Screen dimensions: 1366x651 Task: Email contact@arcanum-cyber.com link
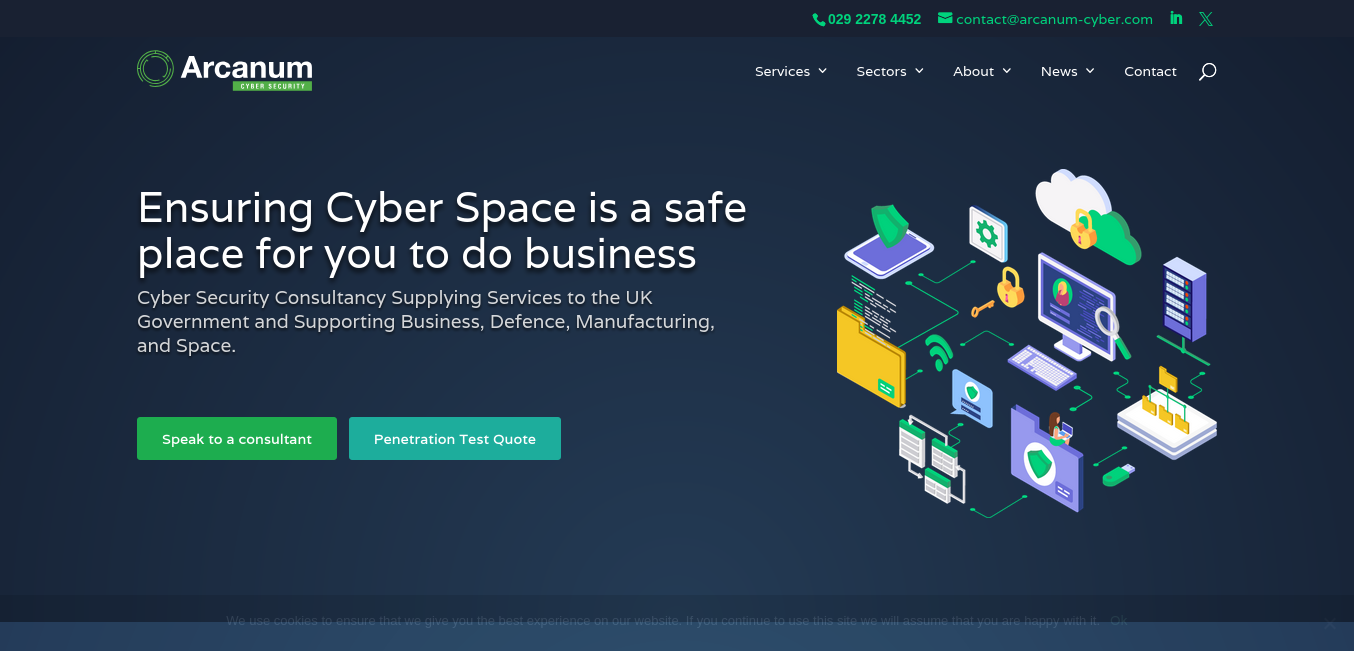(1054, 19)
